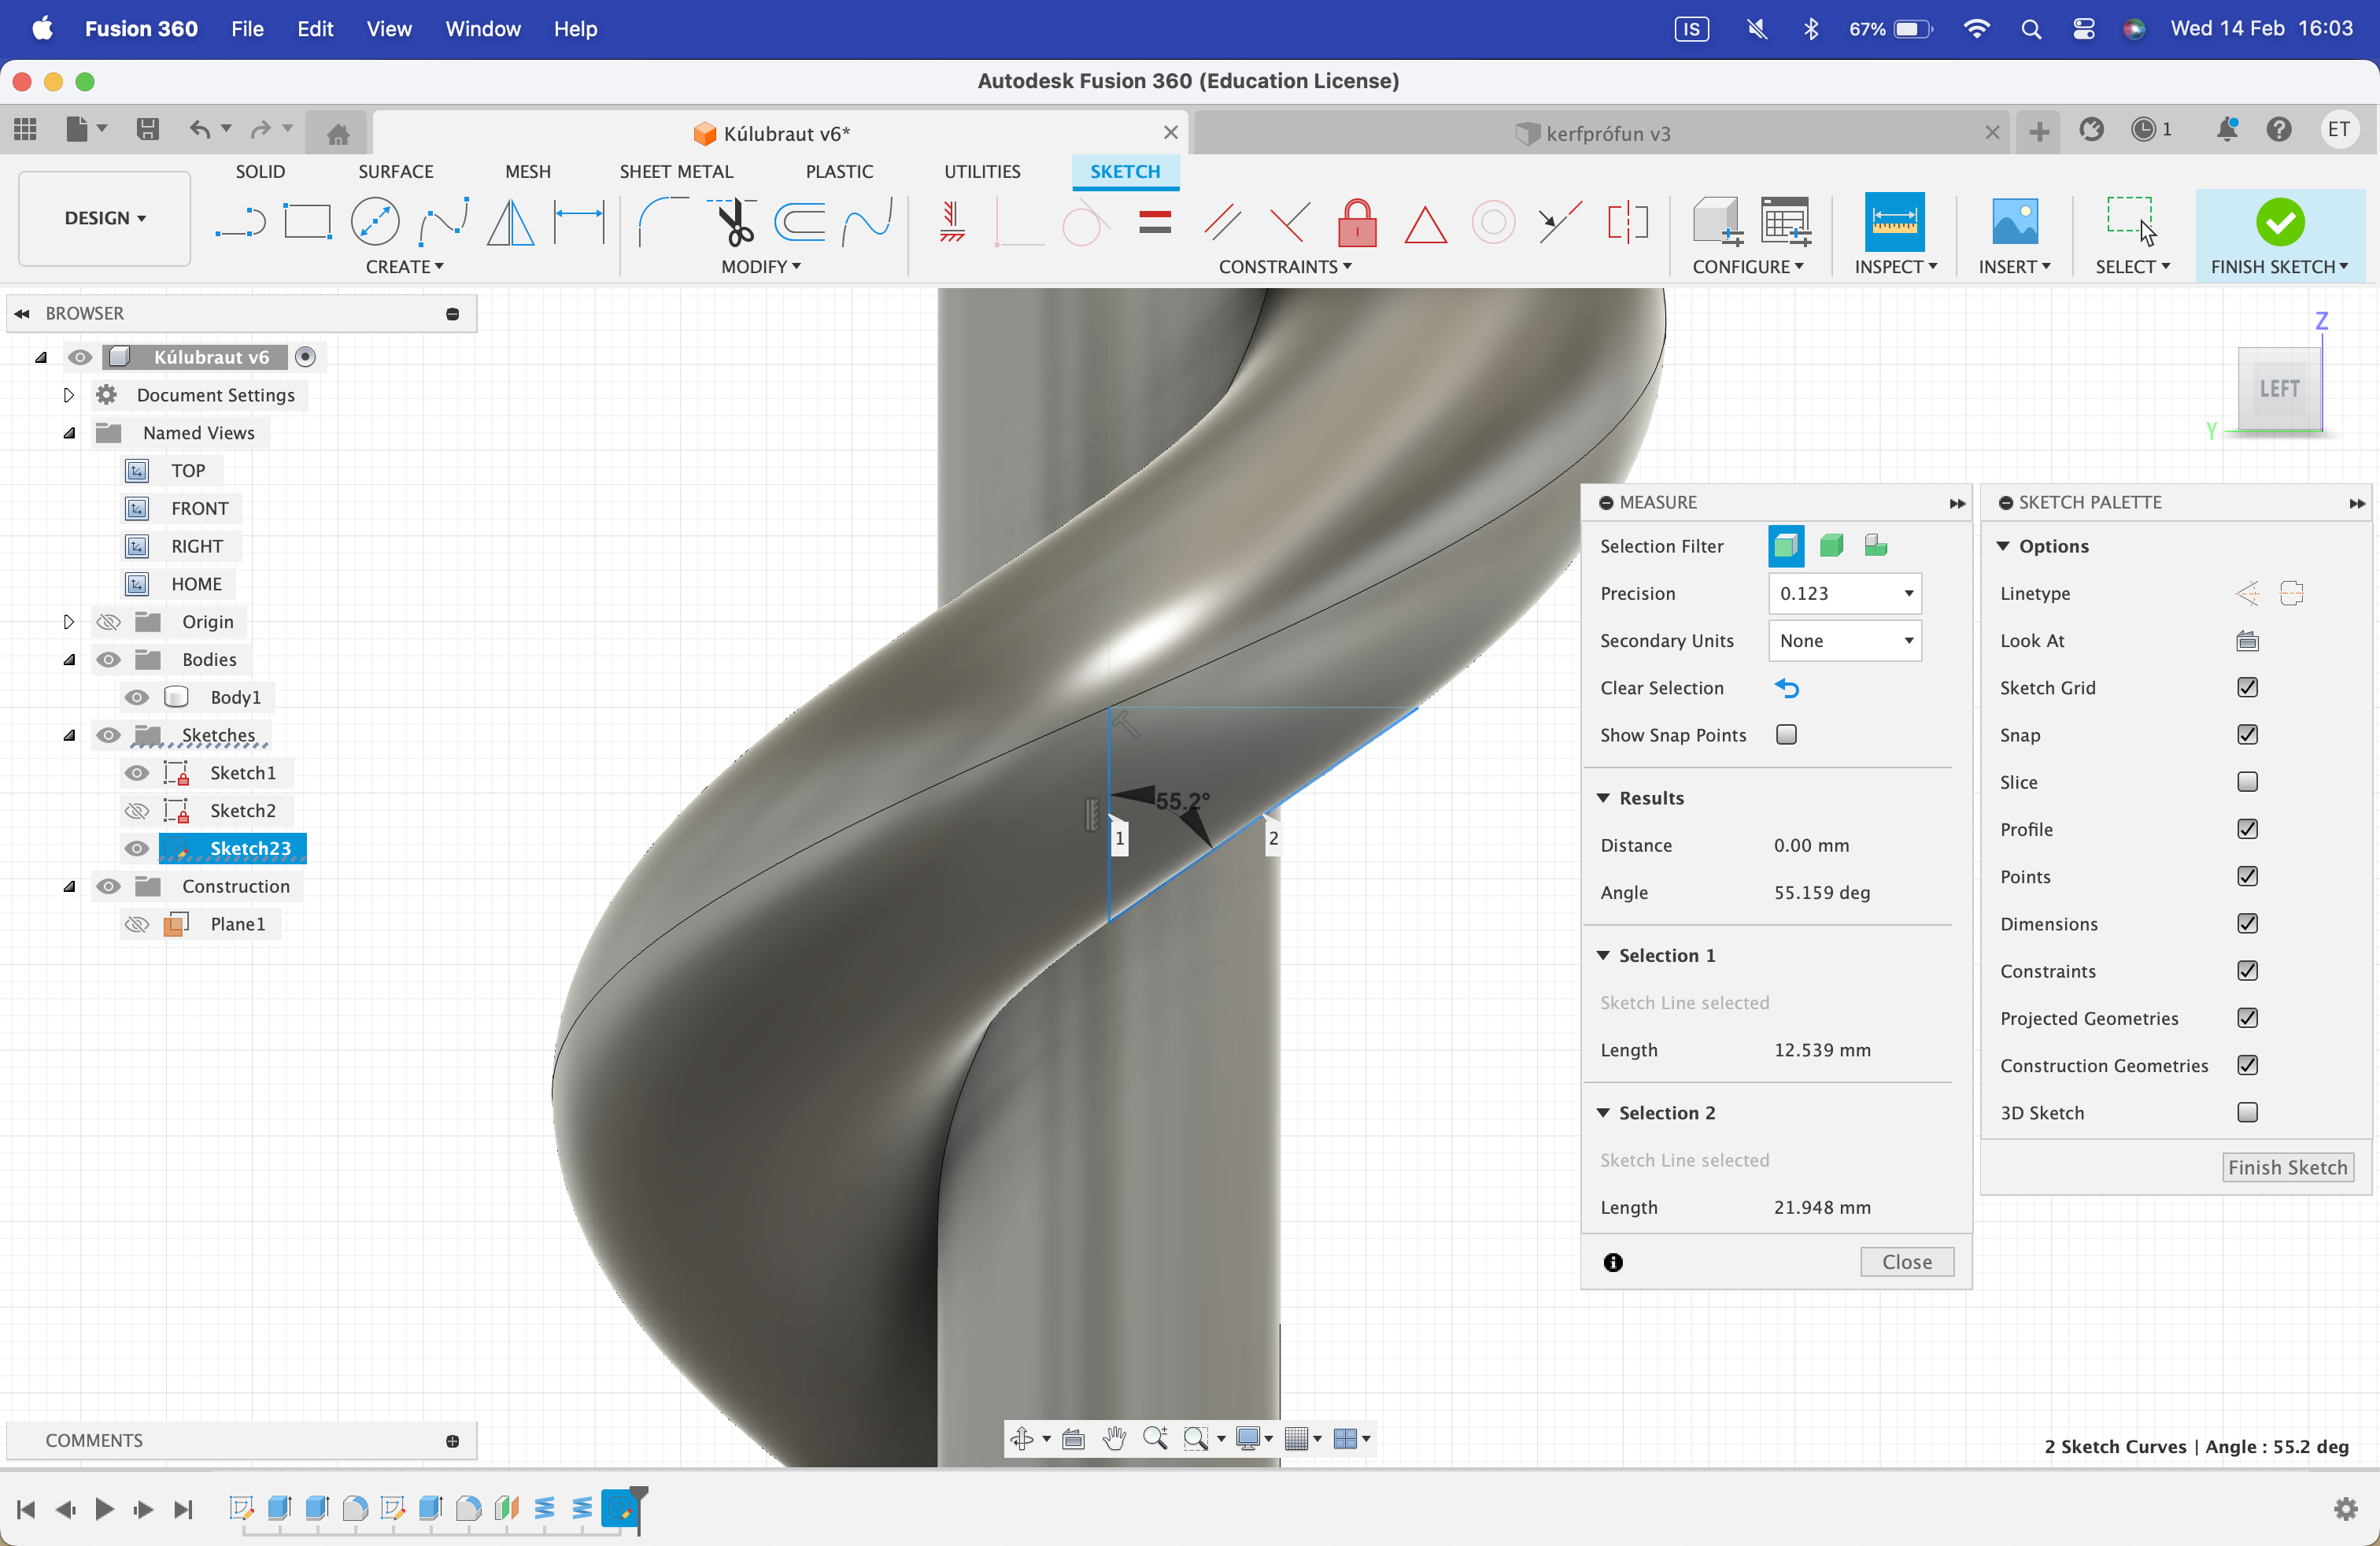Apply the Perpendicular constraint
This screenshot has height=1546, width=2380.
[1289, 222]
